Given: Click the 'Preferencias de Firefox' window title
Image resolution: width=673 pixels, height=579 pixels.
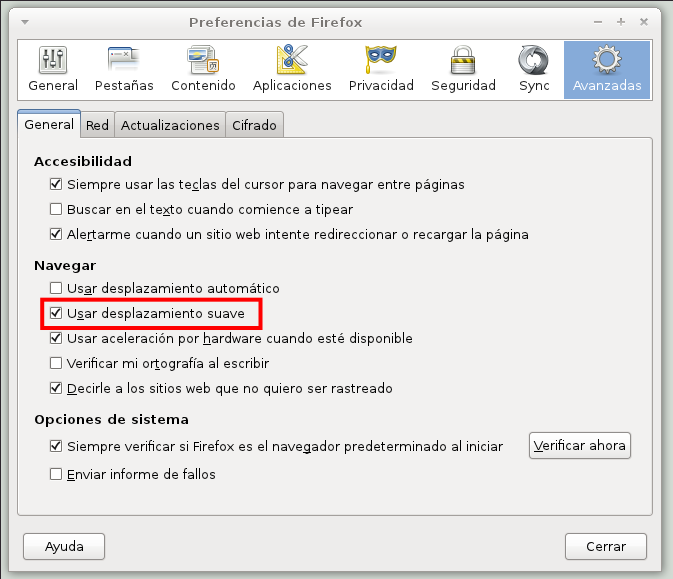Looking at the screenshot, I should coord(276,22).
